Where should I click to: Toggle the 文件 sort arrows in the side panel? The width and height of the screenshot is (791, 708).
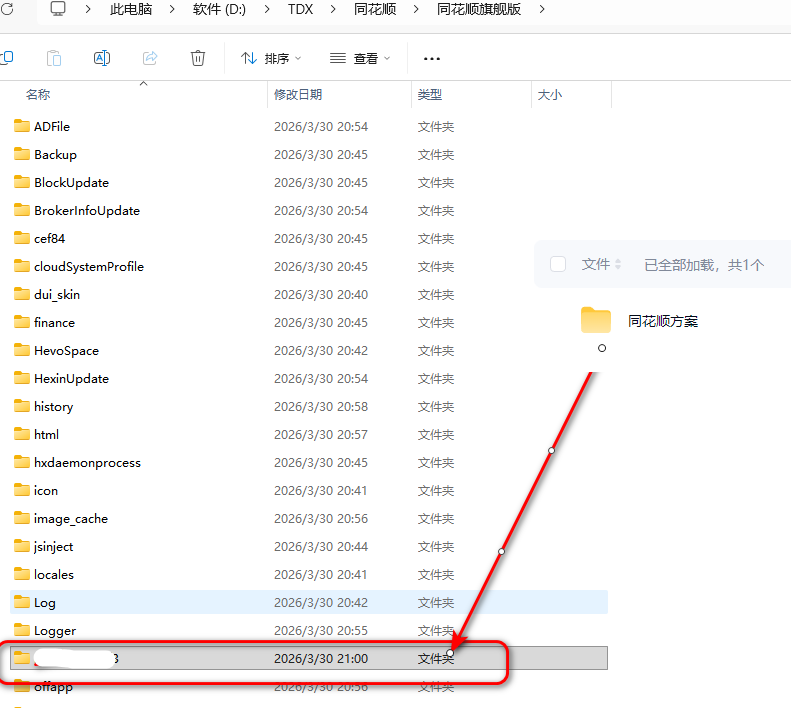click(x=618, y=264)
